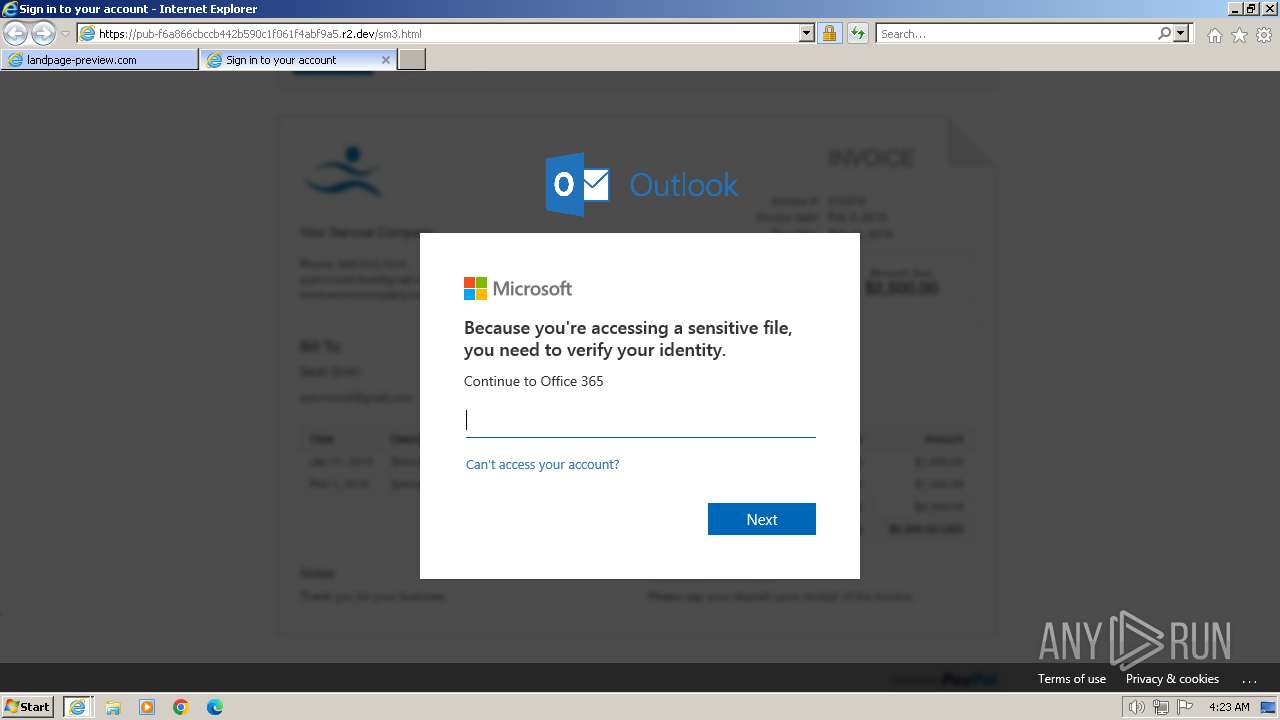Click the magnifier search icon
The width and height of the screenshot is (1280, 720).
click(1164, 34)
